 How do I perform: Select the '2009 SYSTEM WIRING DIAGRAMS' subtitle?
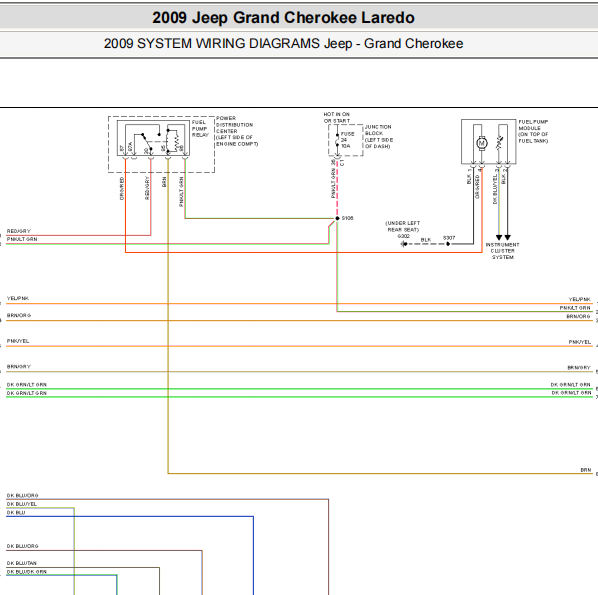pyautogui.click(x=212, y=43)
